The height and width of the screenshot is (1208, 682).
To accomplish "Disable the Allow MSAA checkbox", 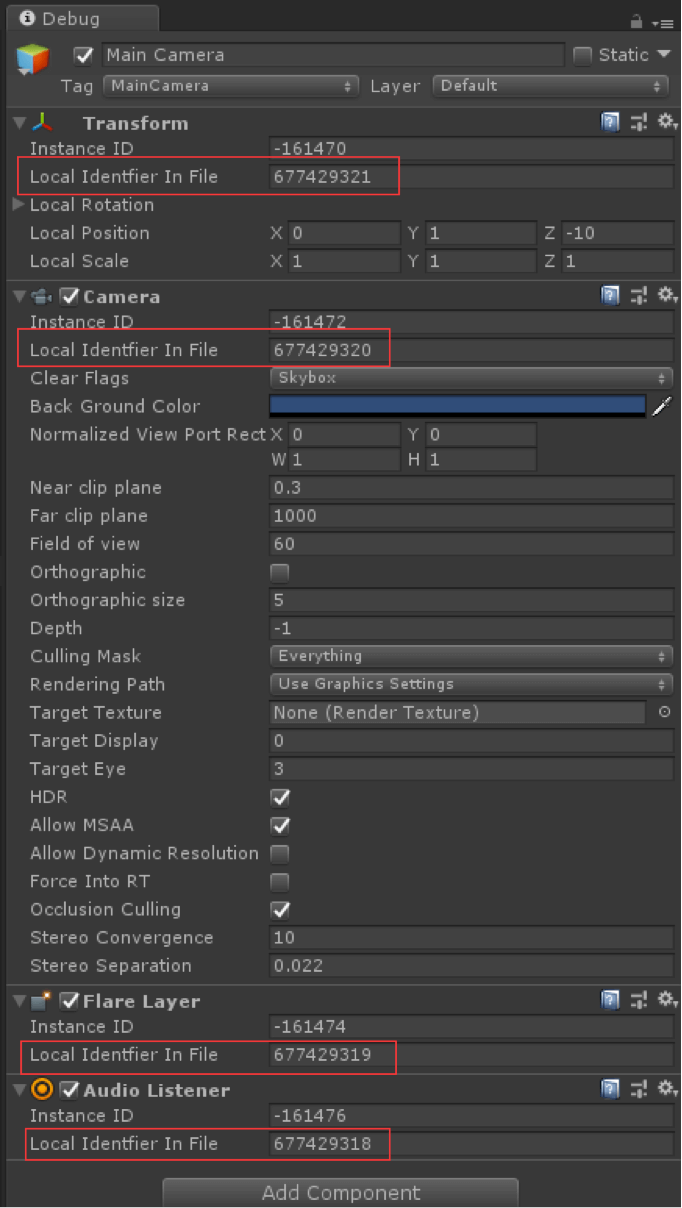I will (x=280, y=825).
